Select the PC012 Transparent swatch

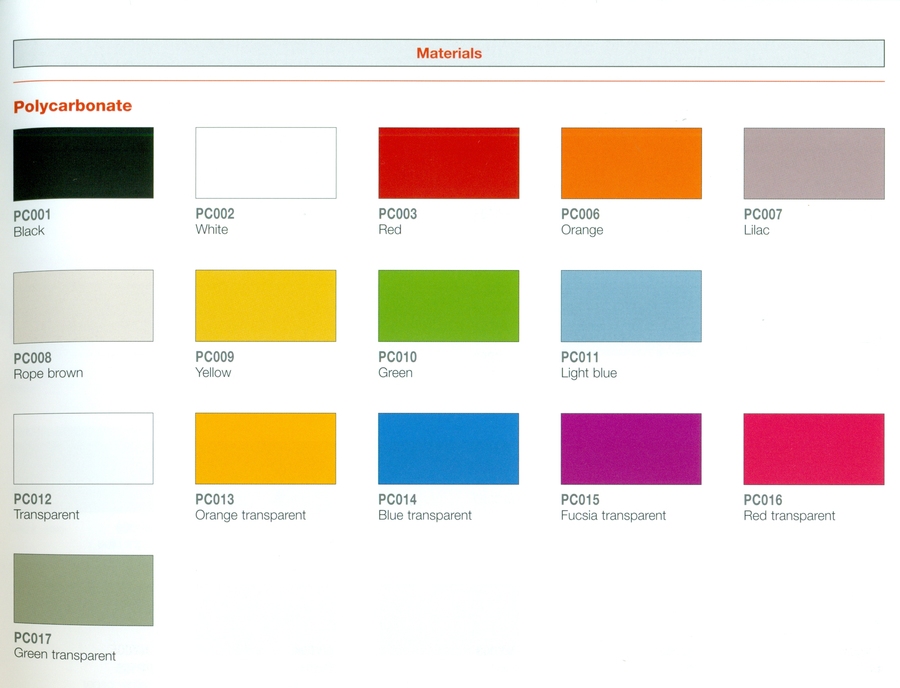click(x=83, y=448)
